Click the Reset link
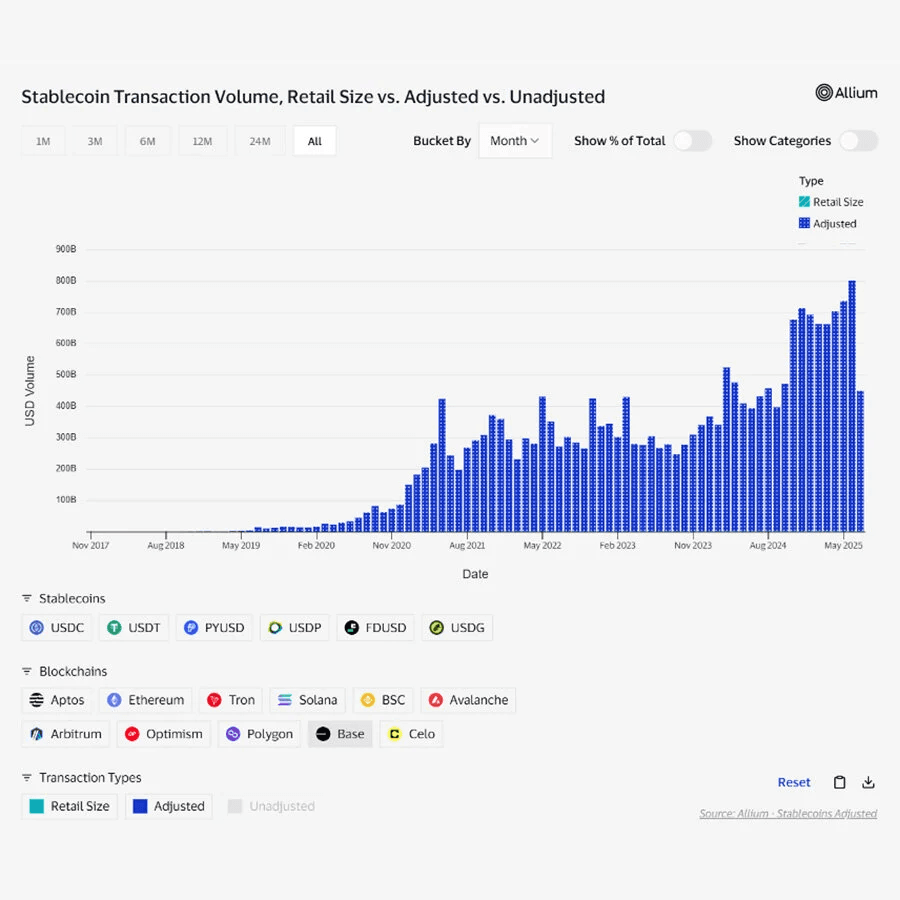Viewport: 900px width, 900px height. (794, 782)
